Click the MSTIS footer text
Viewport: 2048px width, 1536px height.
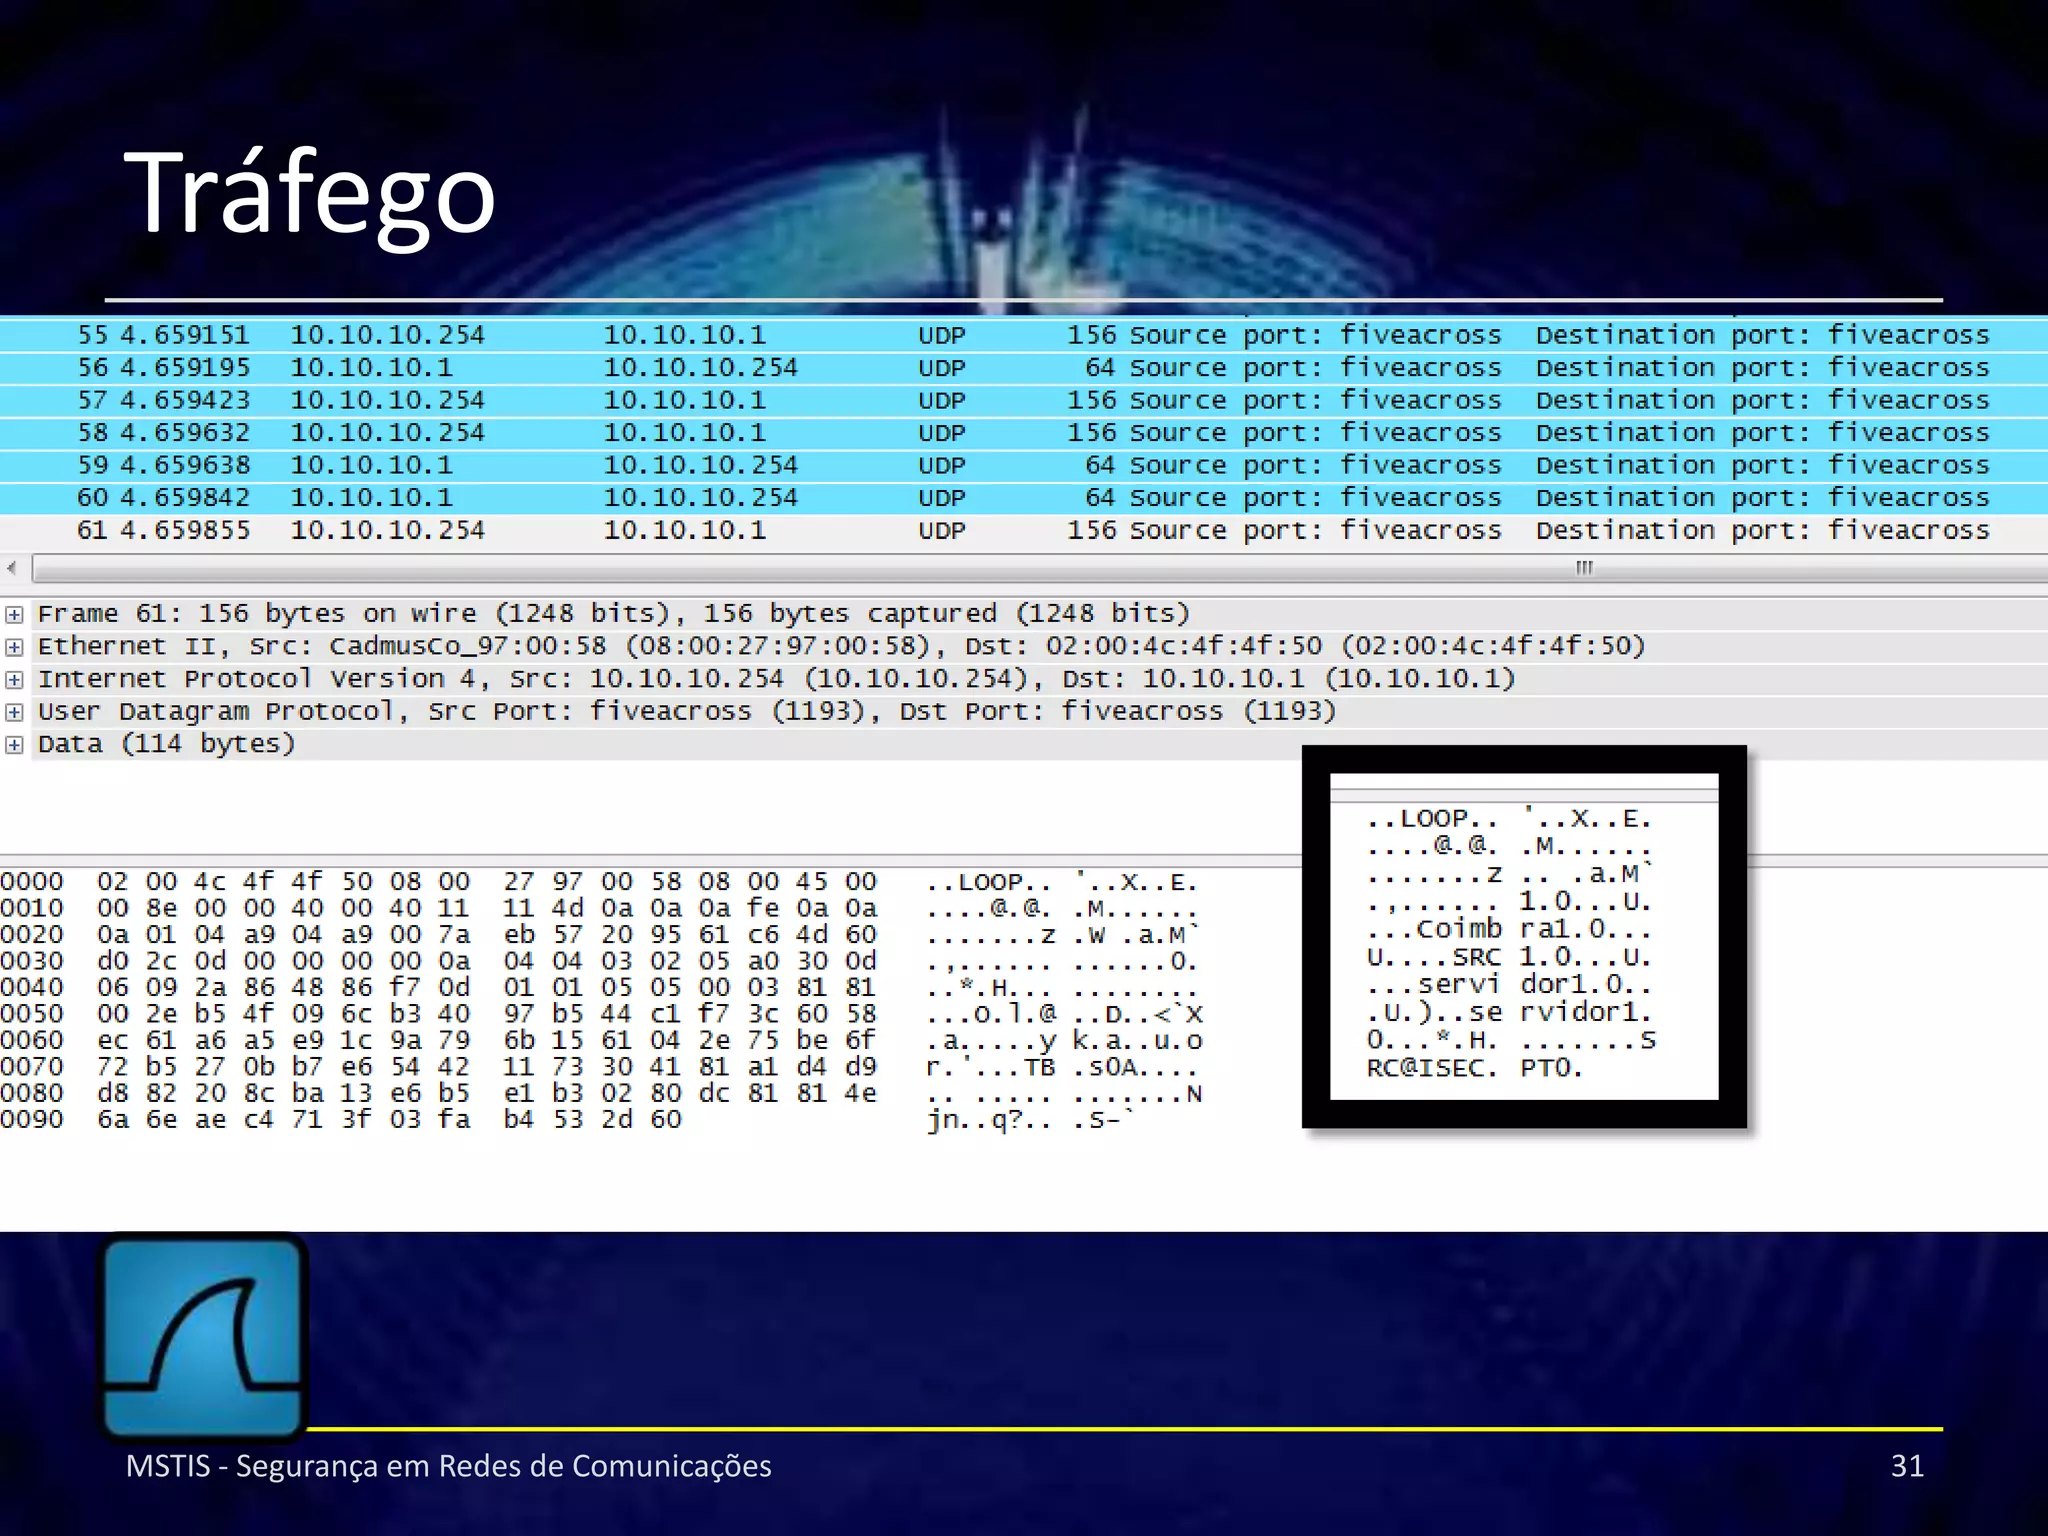pos(448,1466)
